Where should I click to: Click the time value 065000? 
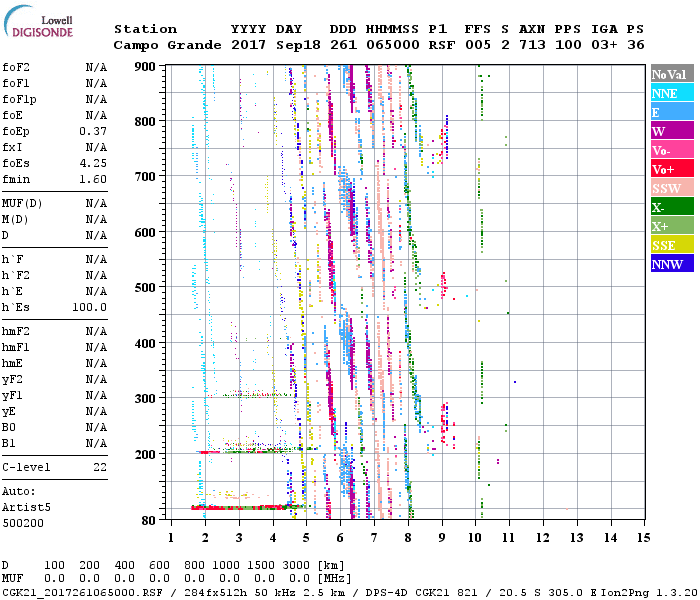click(x=393, y=45)
